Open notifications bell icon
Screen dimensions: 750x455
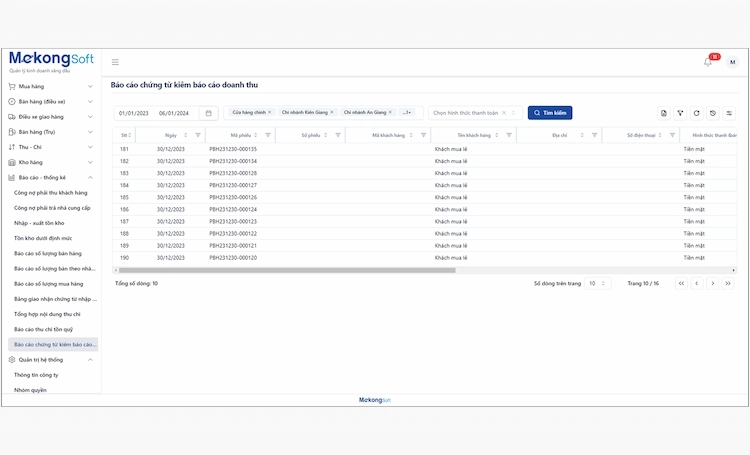pyautogui.click(x=708, y=62)
